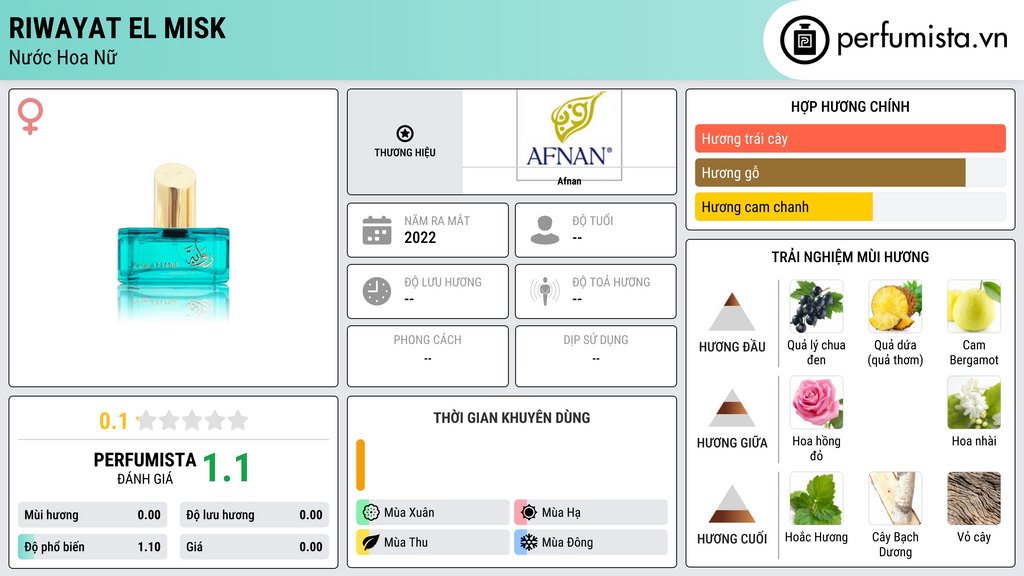Click the Afnan brand logo
The image size is (1024, 576).
tap(568, 135)
